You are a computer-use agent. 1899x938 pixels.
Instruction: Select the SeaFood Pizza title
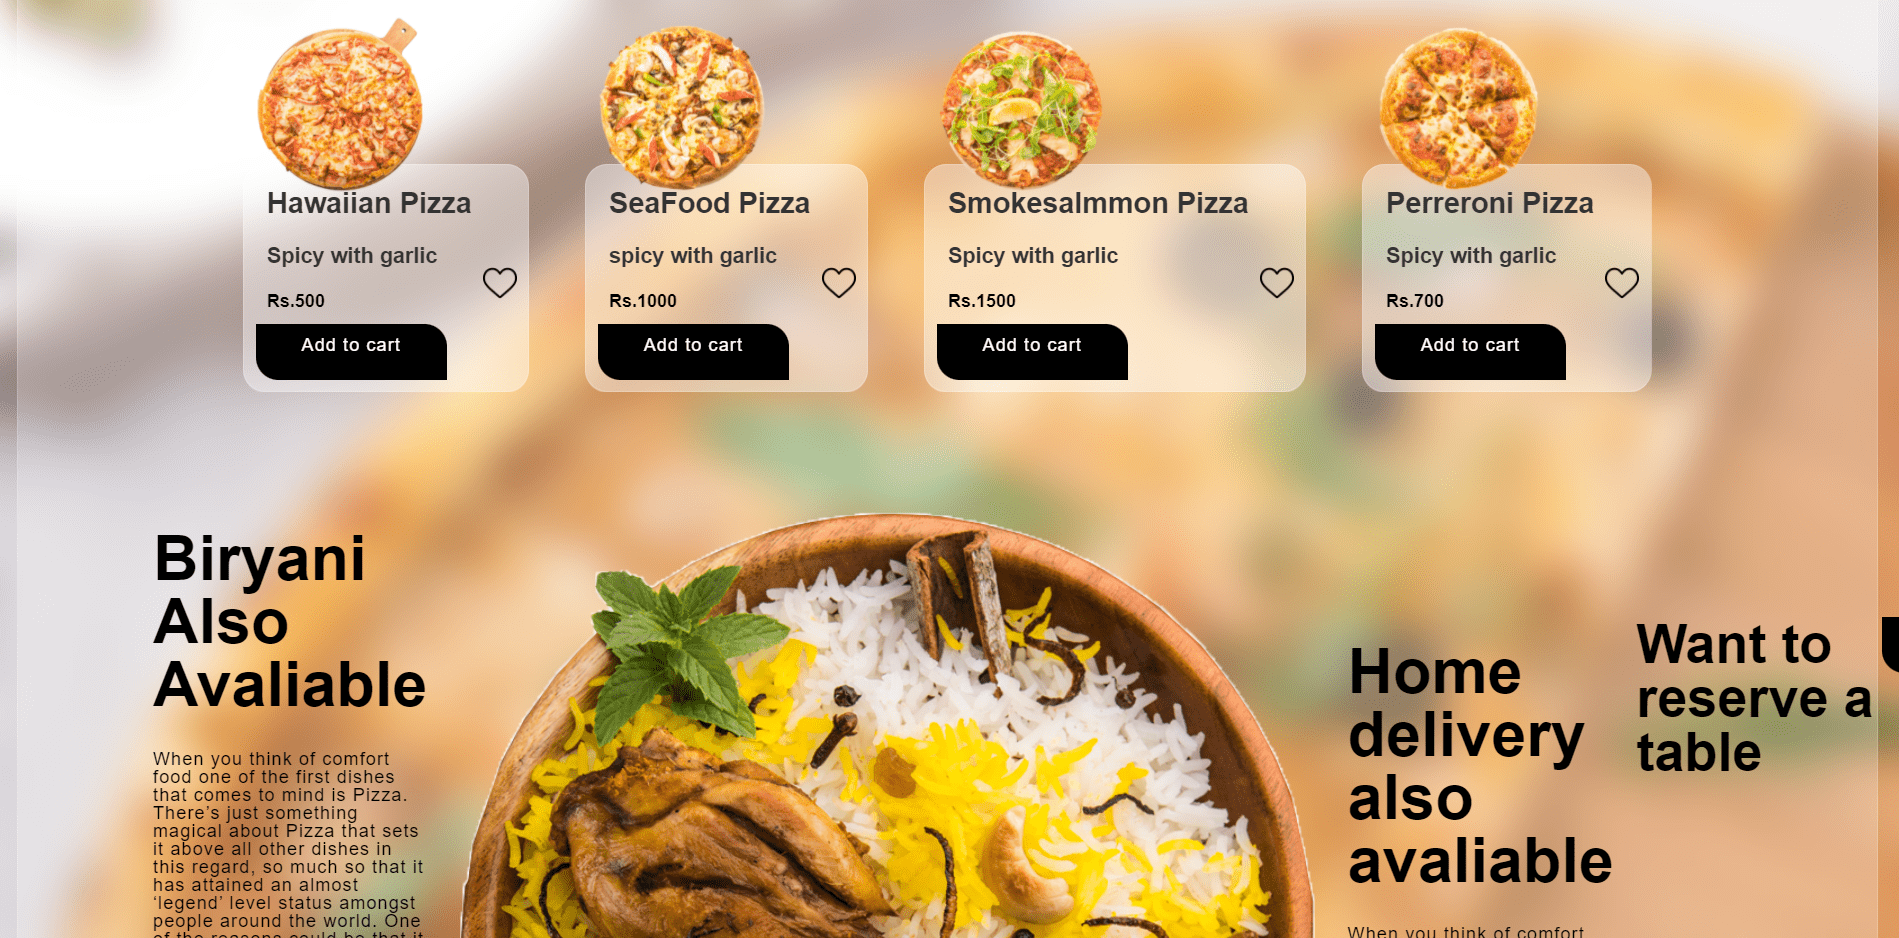coord(709,203)
